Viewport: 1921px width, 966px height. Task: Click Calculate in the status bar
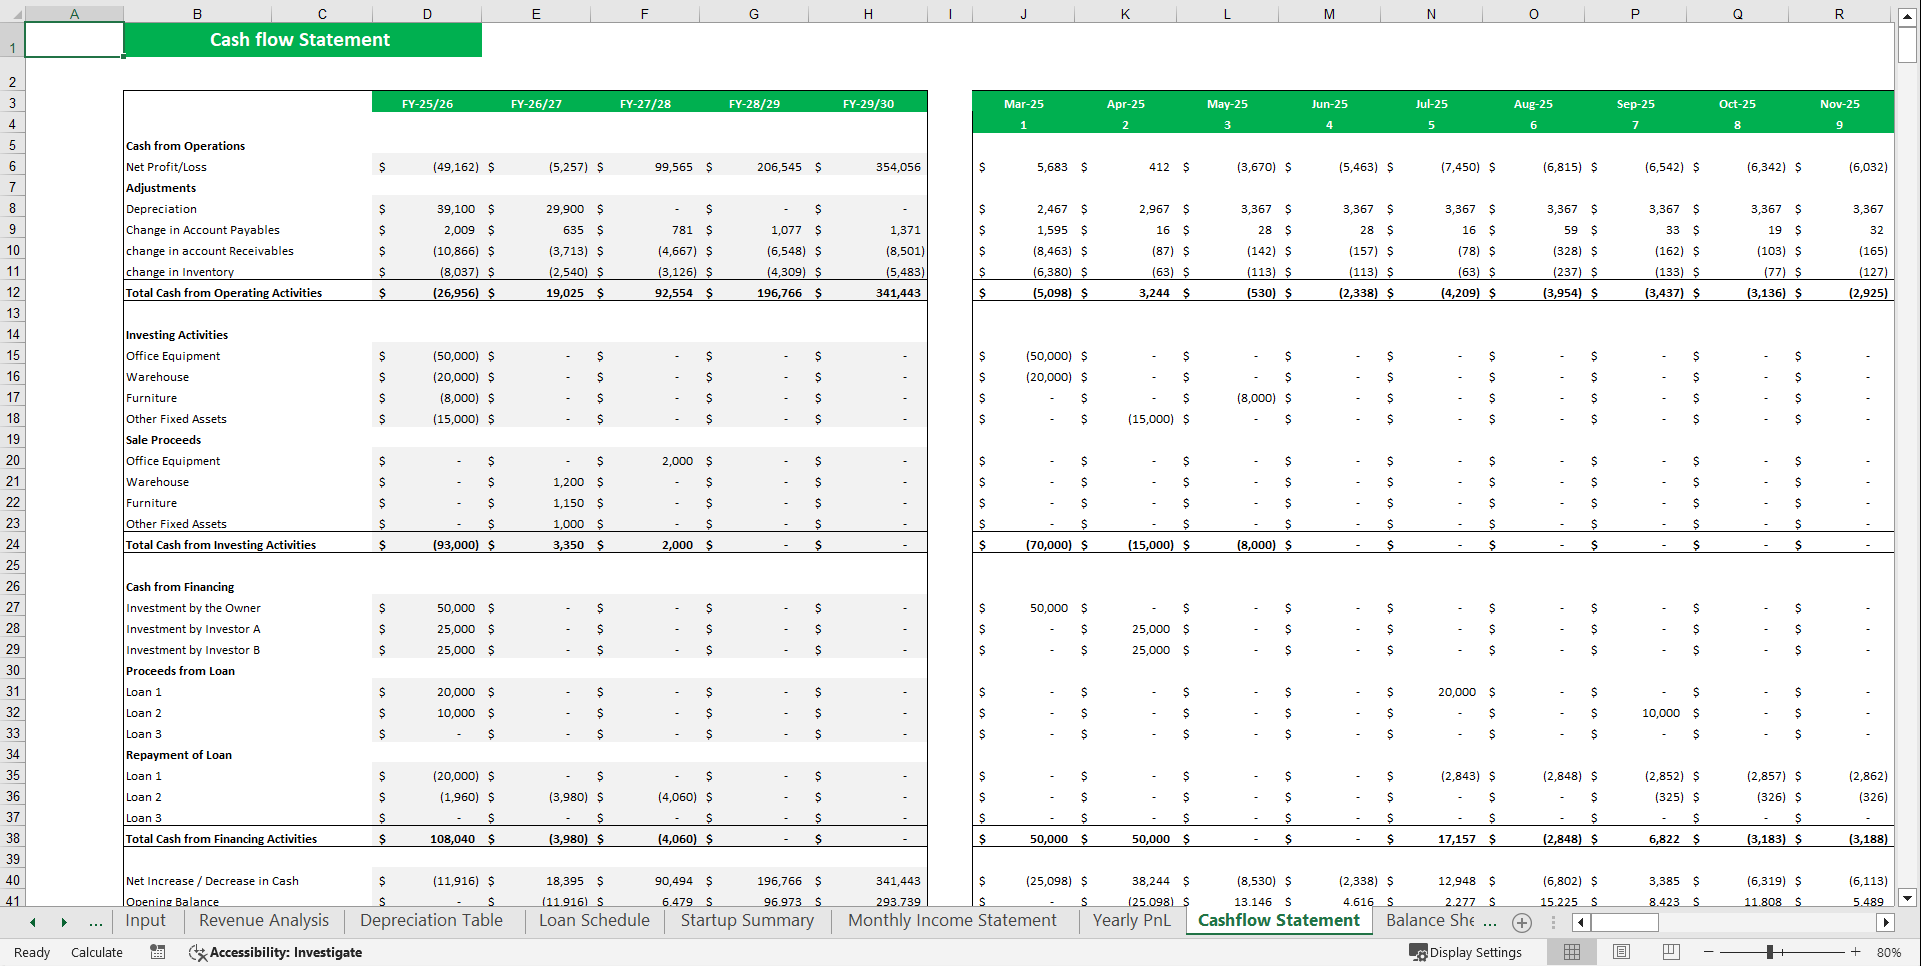tap(97, 953)
